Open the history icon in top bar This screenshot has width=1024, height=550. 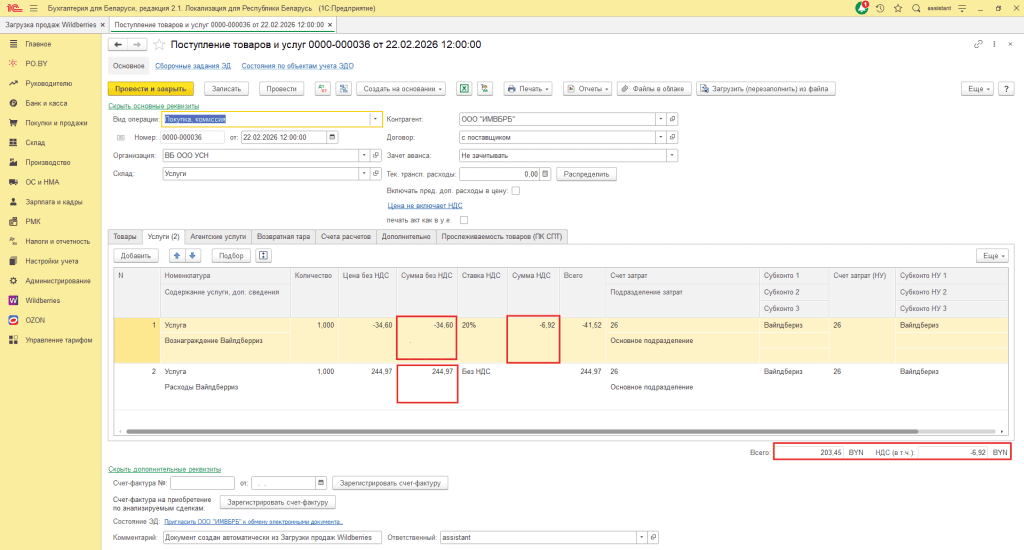coord(880,8)
